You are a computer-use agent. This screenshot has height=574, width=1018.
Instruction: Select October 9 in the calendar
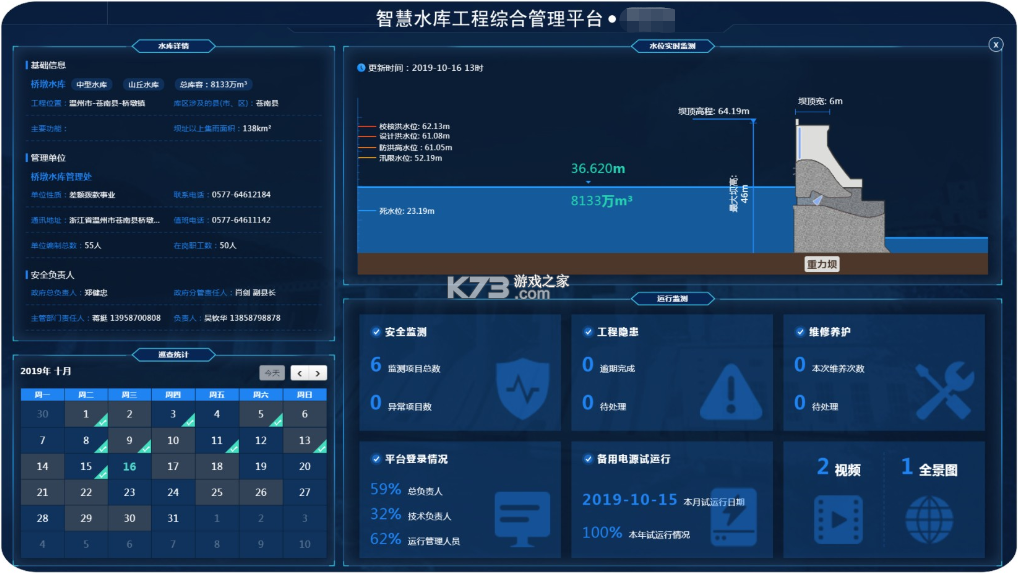(129, 440)
